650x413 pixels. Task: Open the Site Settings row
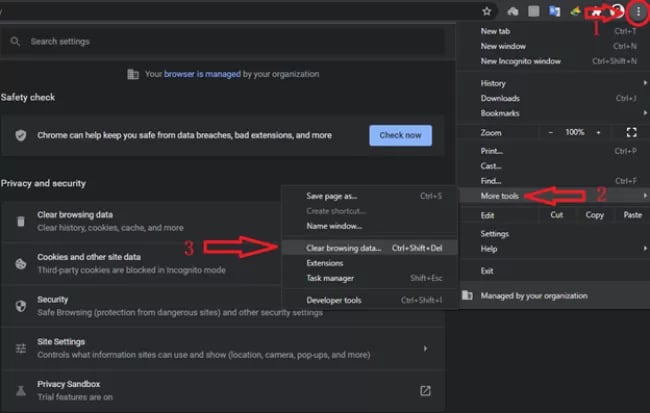(x=223, y=348)
